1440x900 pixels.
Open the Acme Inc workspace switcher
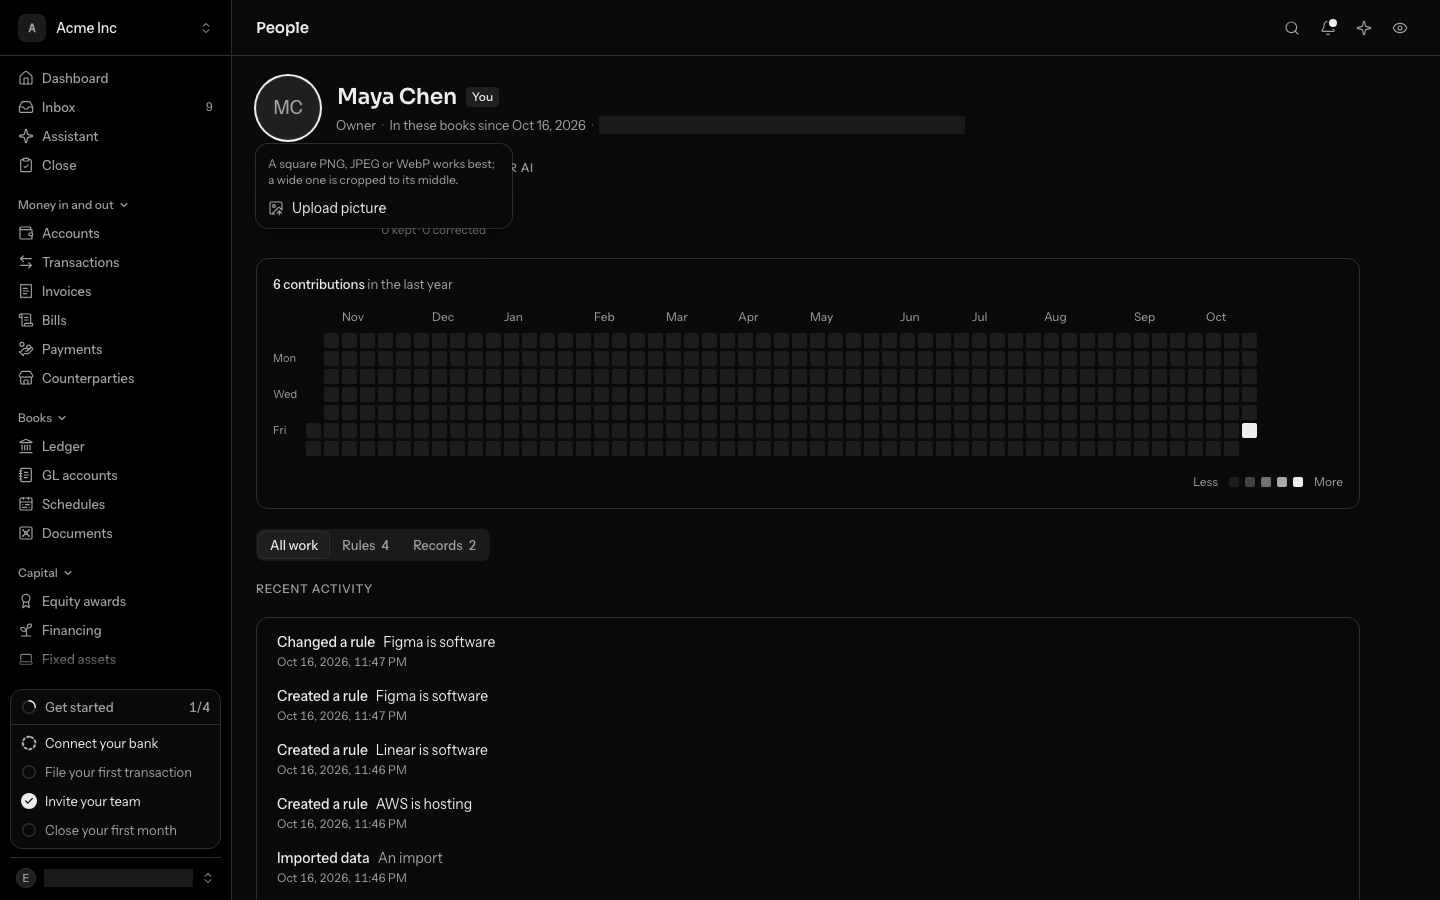(x=115, y=28)
